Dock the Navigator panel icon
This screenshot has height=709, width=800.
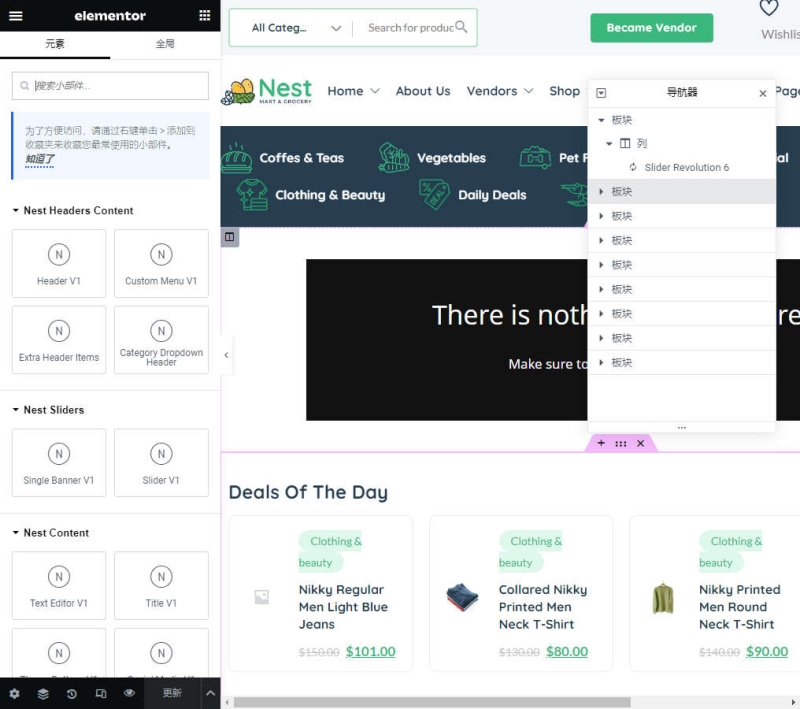(x=601, y=93)
